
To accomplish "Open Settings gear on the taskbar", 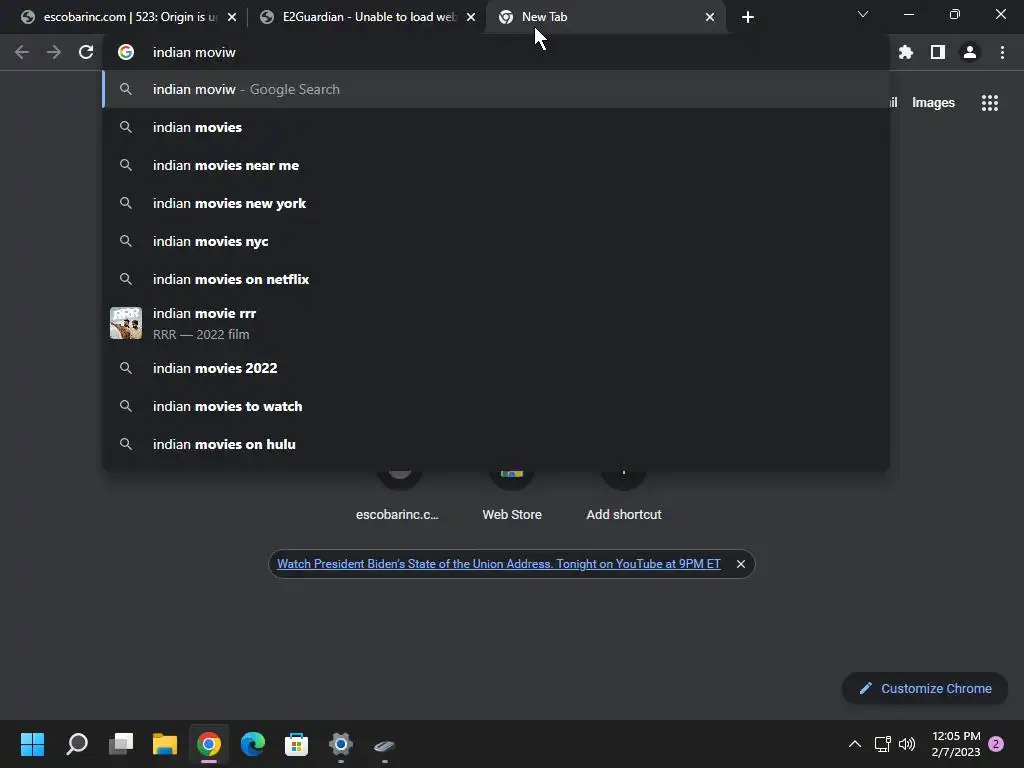I will pyautogui.click(x=340, y=744).
